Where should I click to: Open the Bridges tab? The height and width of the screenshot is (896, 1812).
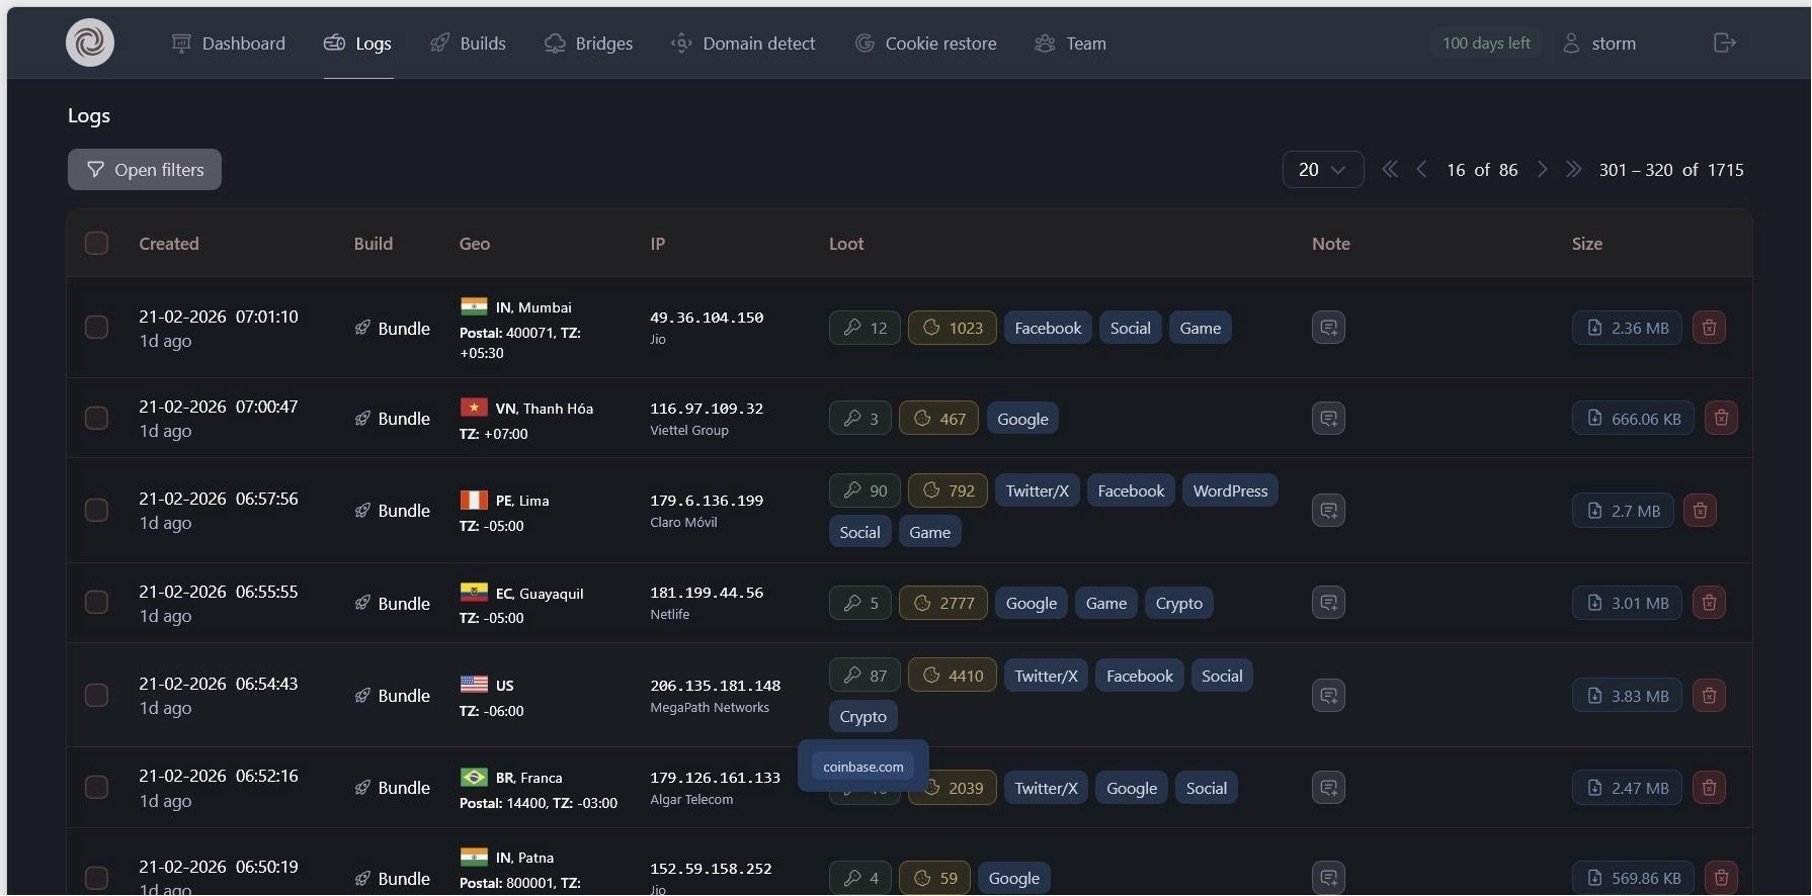(x=589, y=43)
